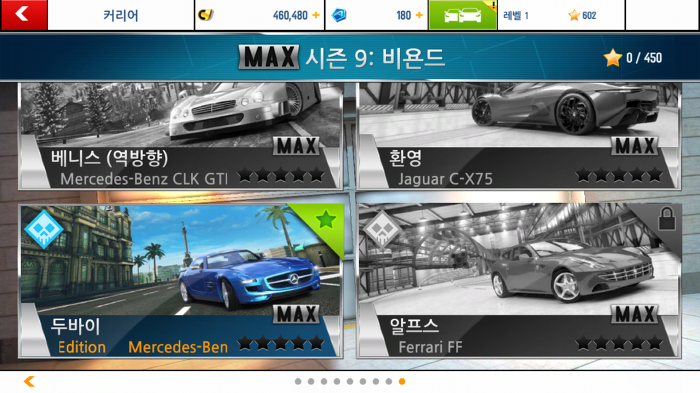Screen dimensions: 700x393
Task: Go to the first season page dot
Action: tap(298, 381)
